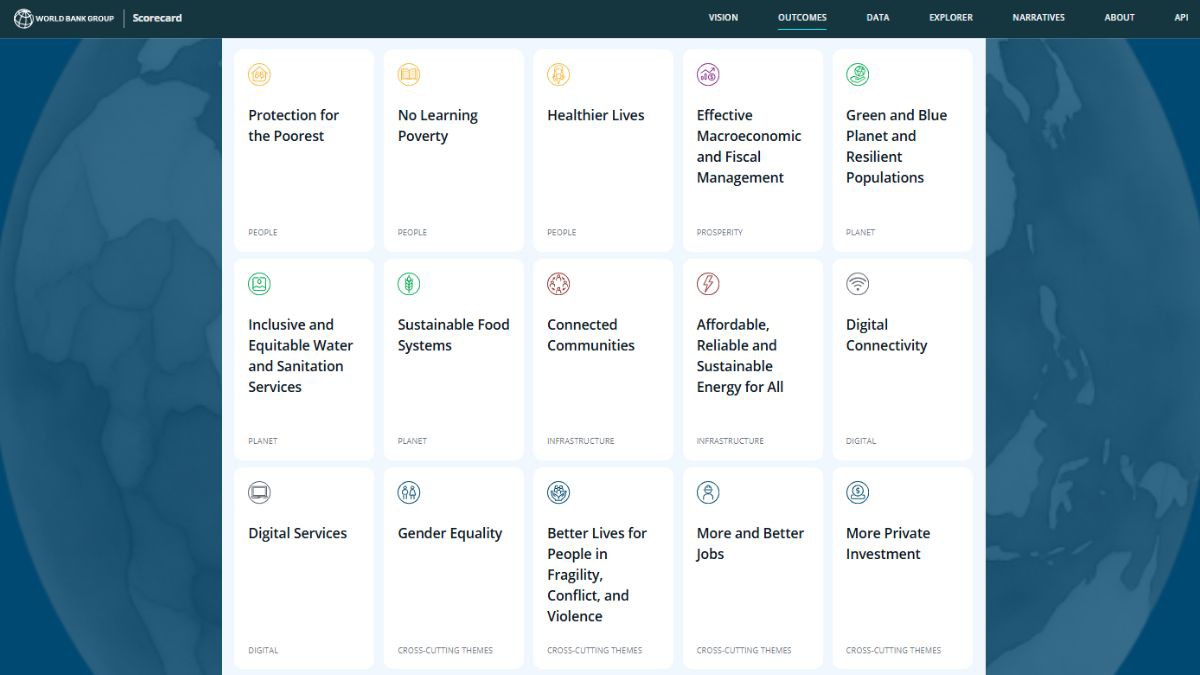Click PLANET label on Water and Sanitation card
The height and width of the screenshot is (675, 1200).
pyautogui.click(x=263, y=441)
